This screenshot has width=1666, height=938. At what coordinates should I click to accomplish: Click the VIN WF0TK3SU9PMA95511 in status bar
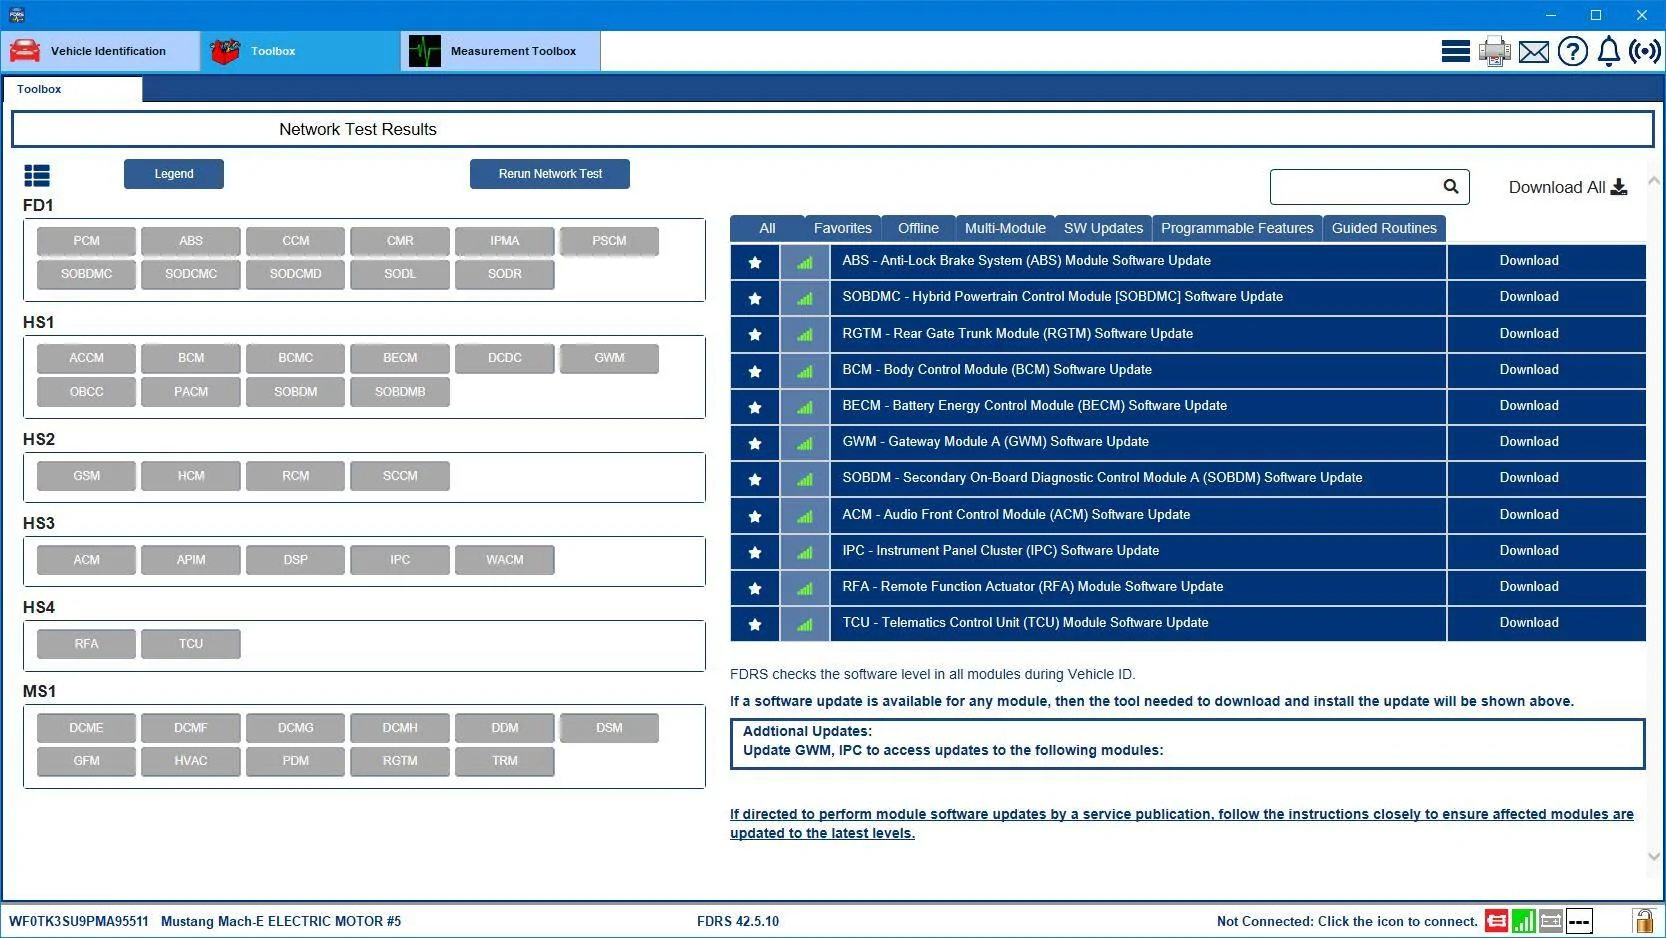coord(79,921)
